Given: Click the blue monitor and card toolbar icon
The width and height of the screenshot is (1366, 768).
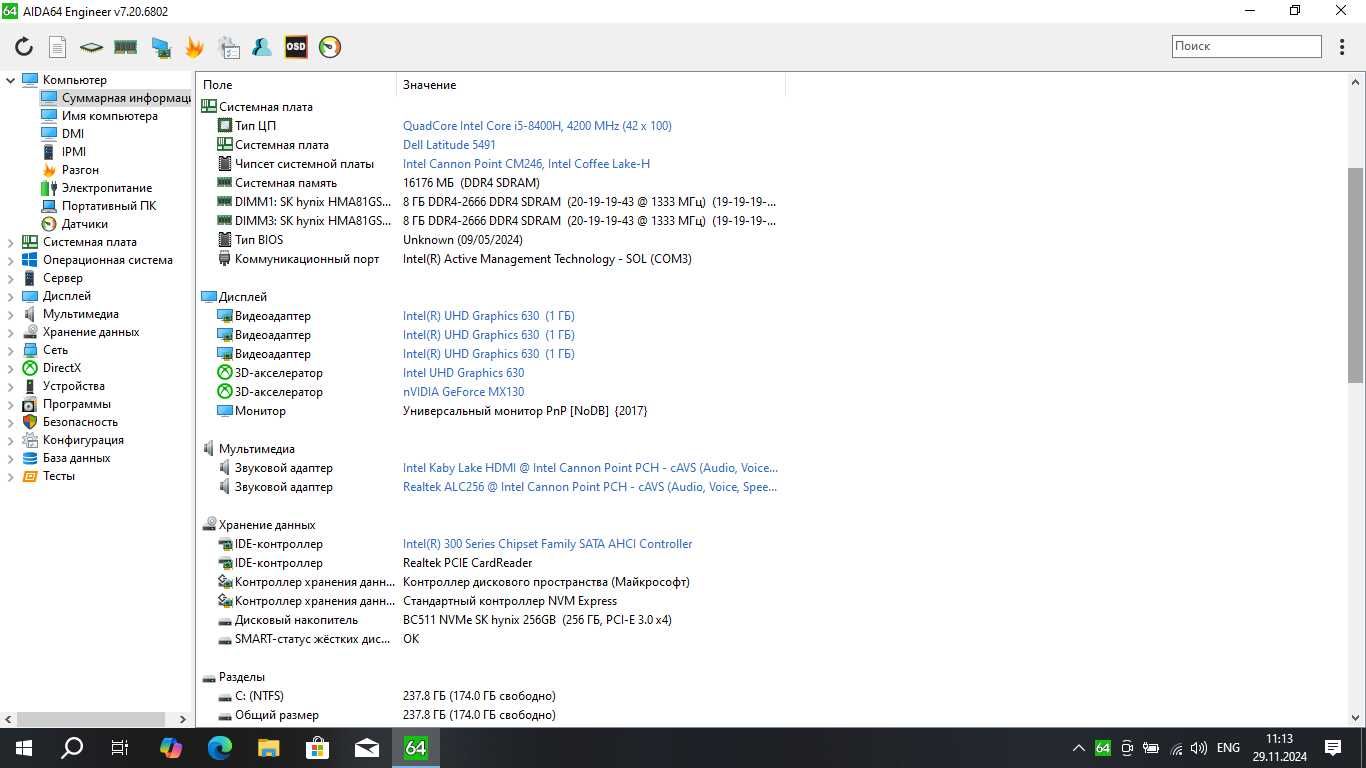Looking at the screenshot, I should tap(160, 47).
